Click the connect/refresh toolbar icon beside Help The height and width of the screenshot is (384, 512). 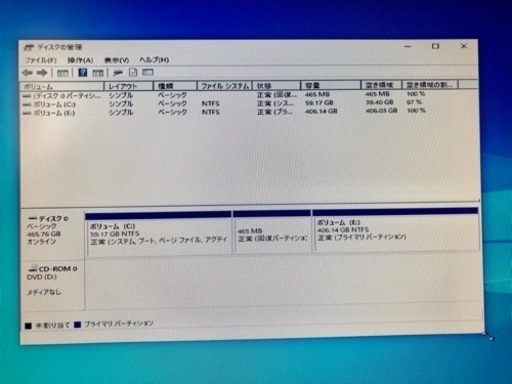tap(118, 72)
